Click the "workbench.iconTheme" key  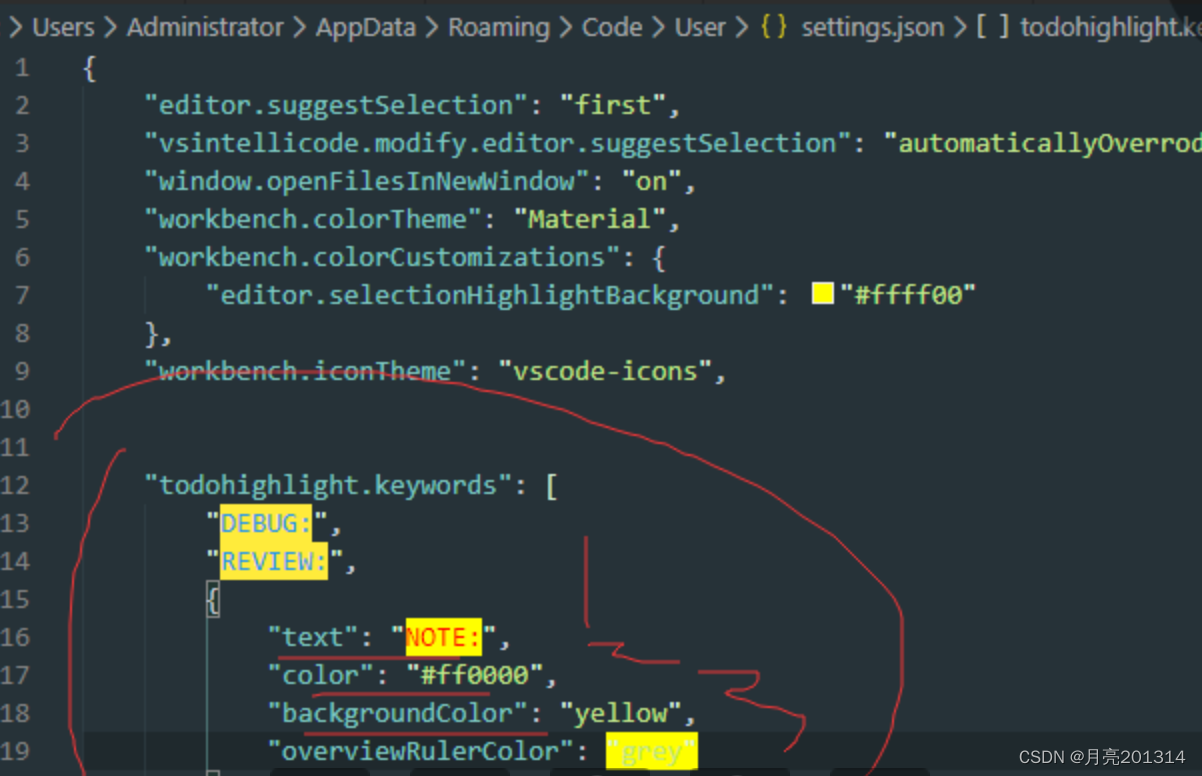coord(305,371)
